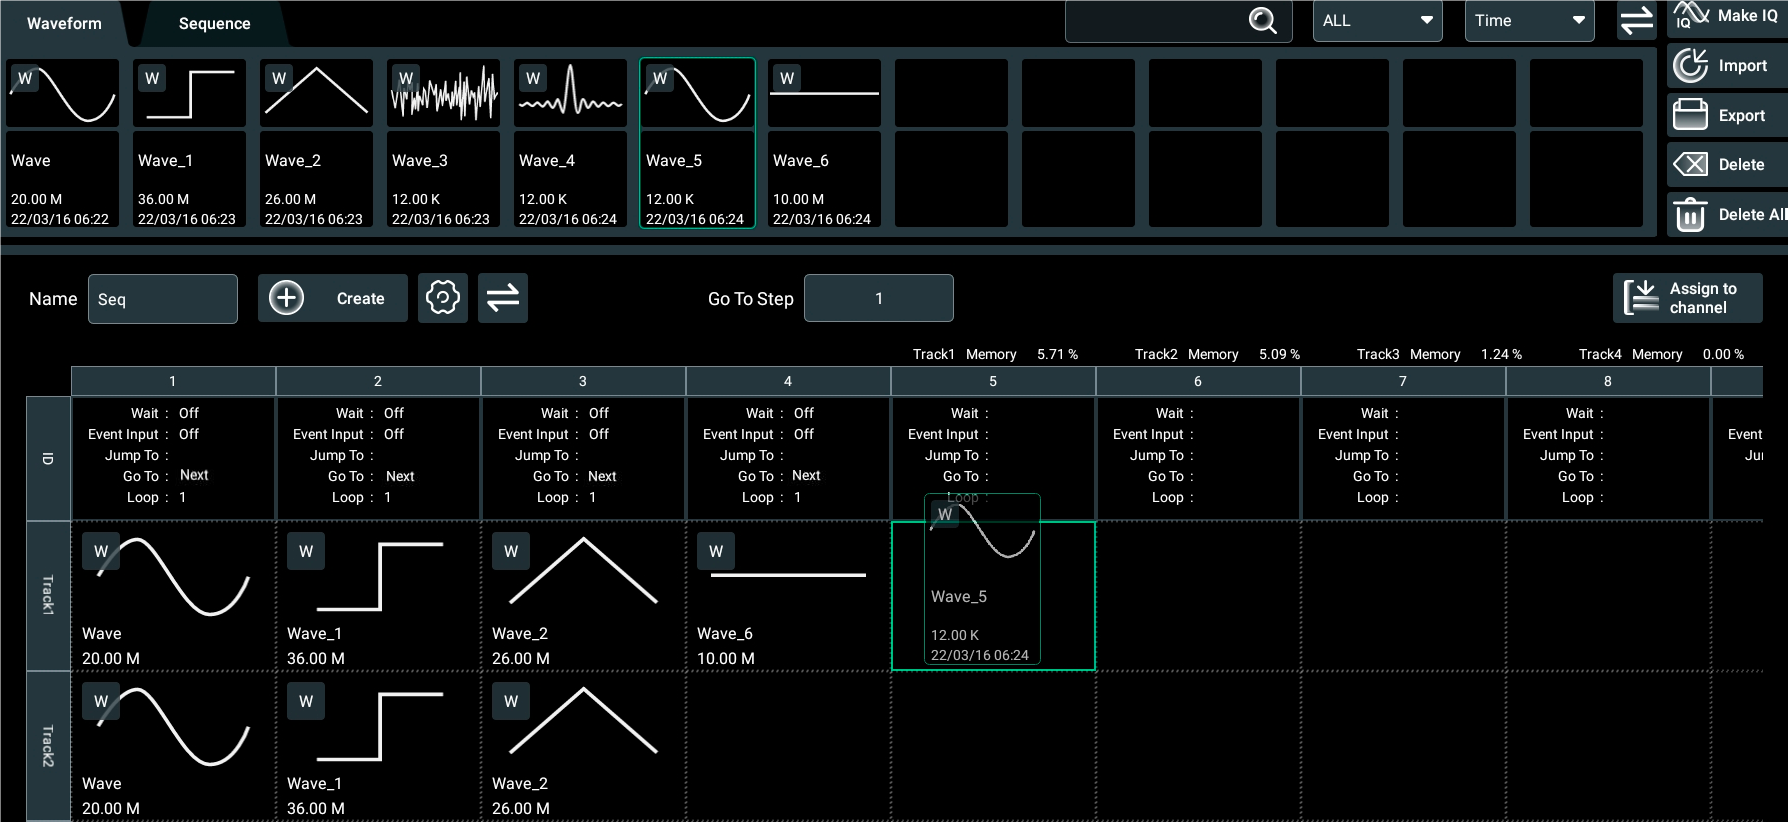The width and height of the screenshot is (1788, 822).
Task: Click the Go To Step field
Action: (x=878, y=298)
